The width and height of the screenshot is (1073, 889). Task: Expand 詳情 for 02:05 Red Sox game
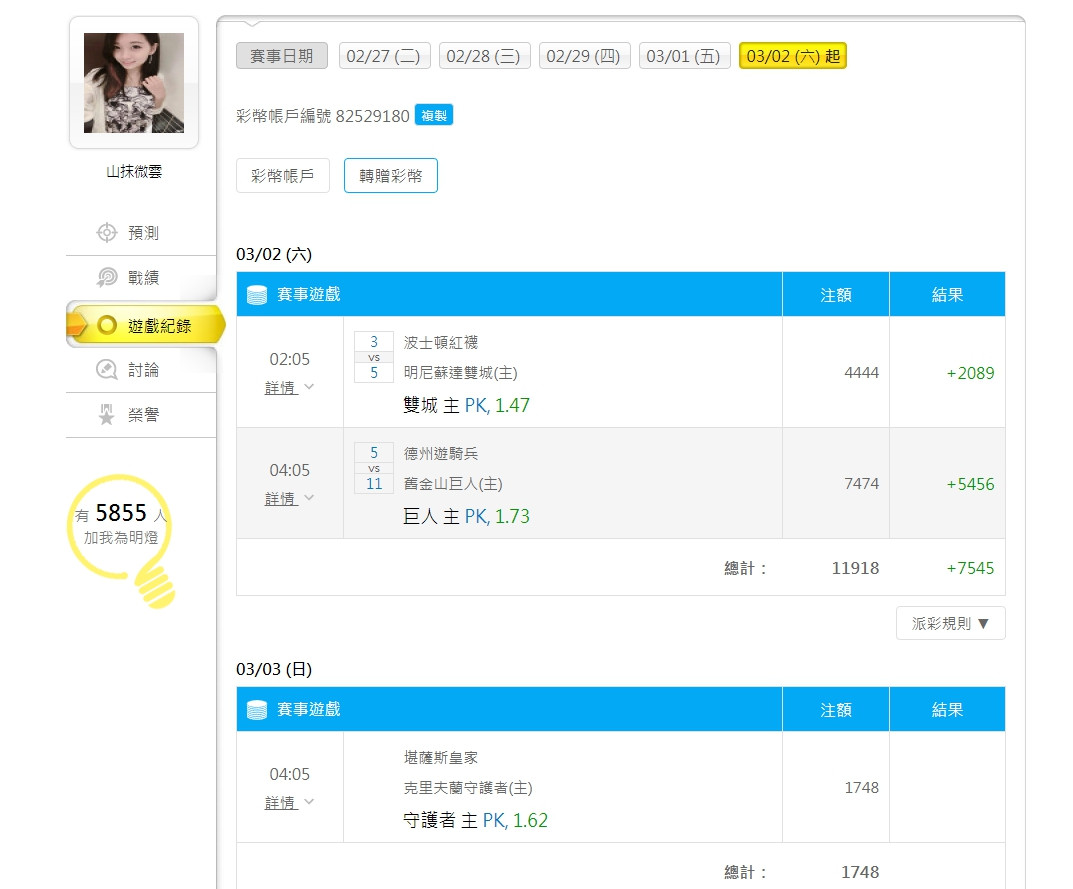[x=289, y=388]
